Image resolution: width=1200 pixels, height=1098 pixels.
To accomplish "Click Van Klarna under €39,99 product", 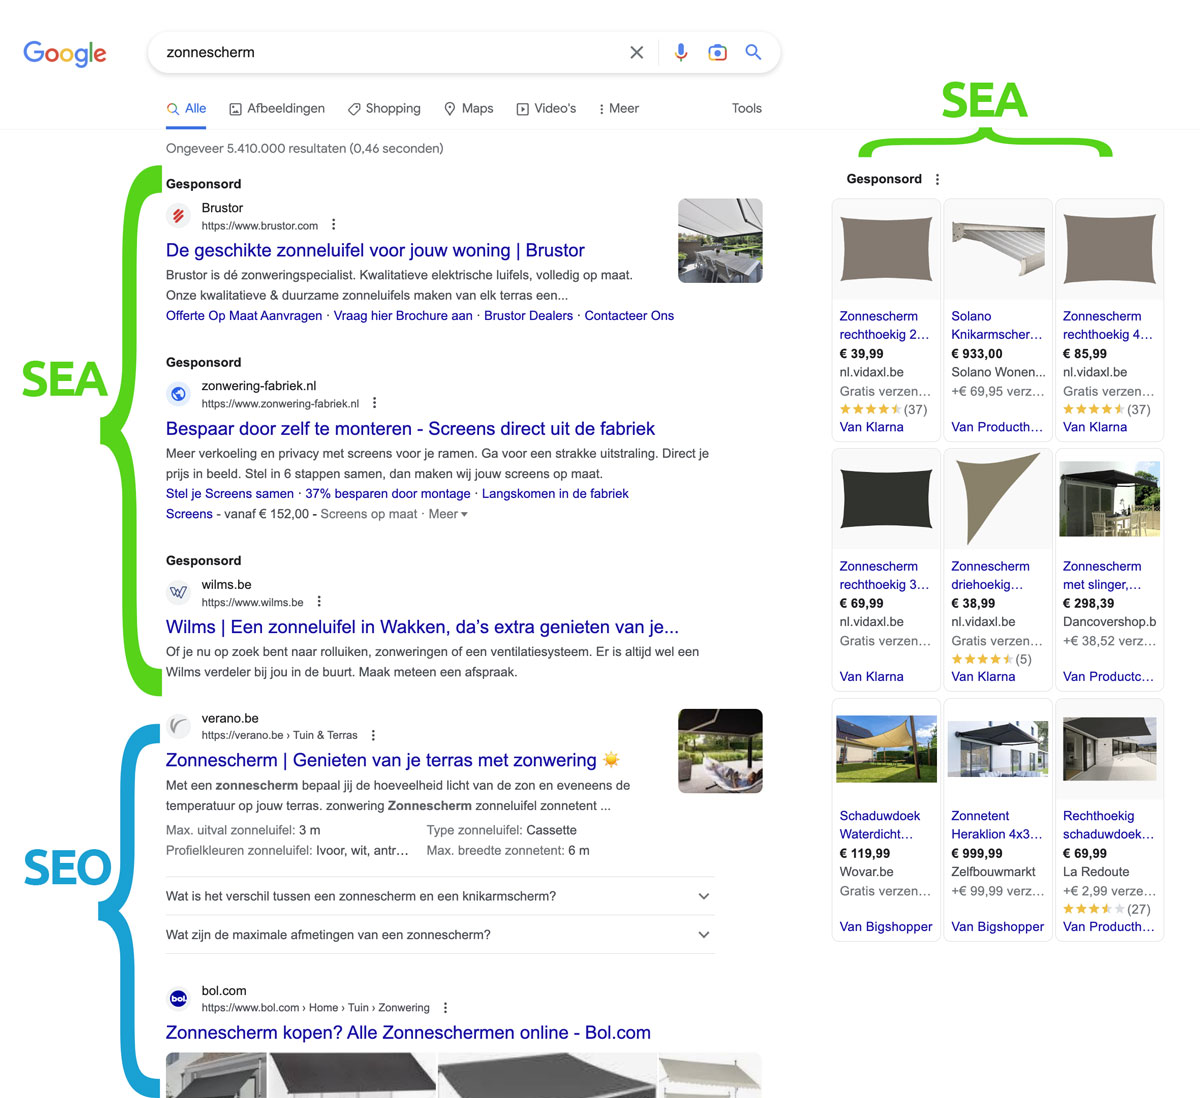I will click(x=871, y=427).
